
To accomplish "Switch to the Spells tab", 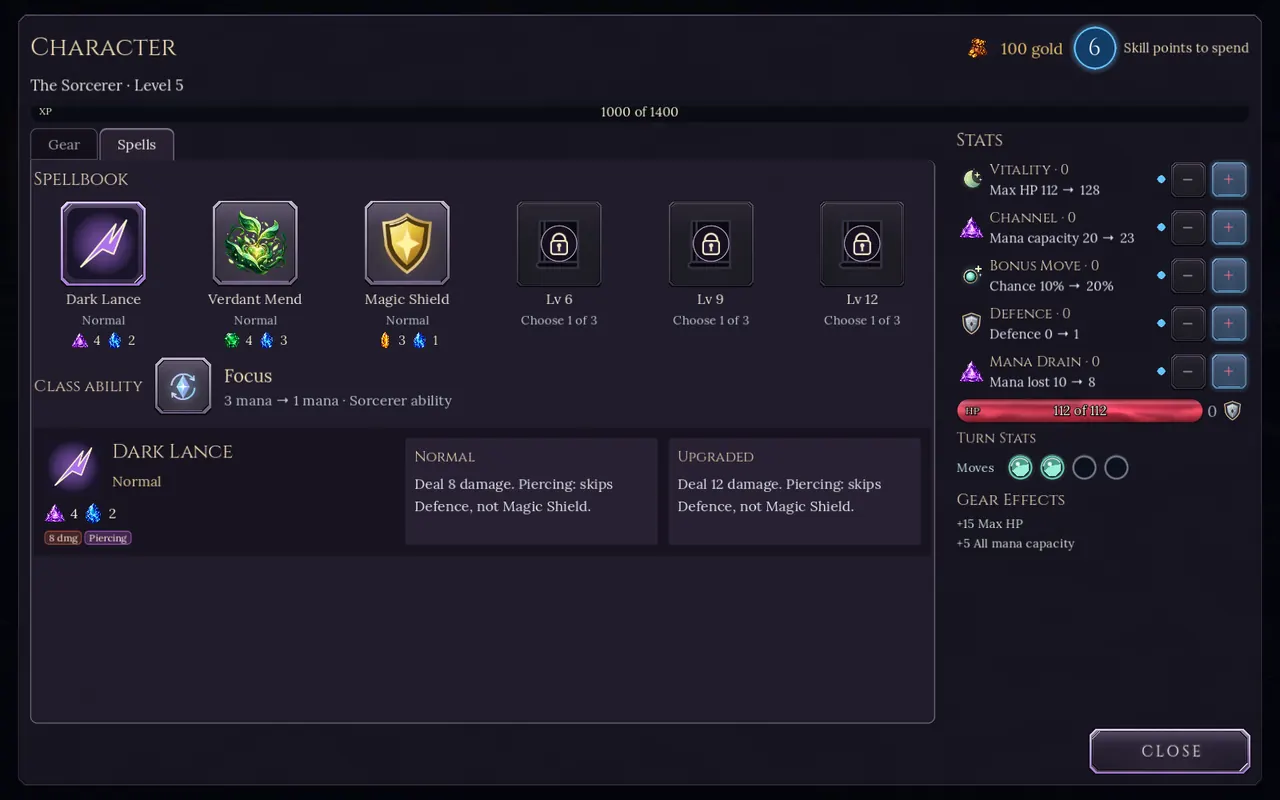I will pos(137,145).
